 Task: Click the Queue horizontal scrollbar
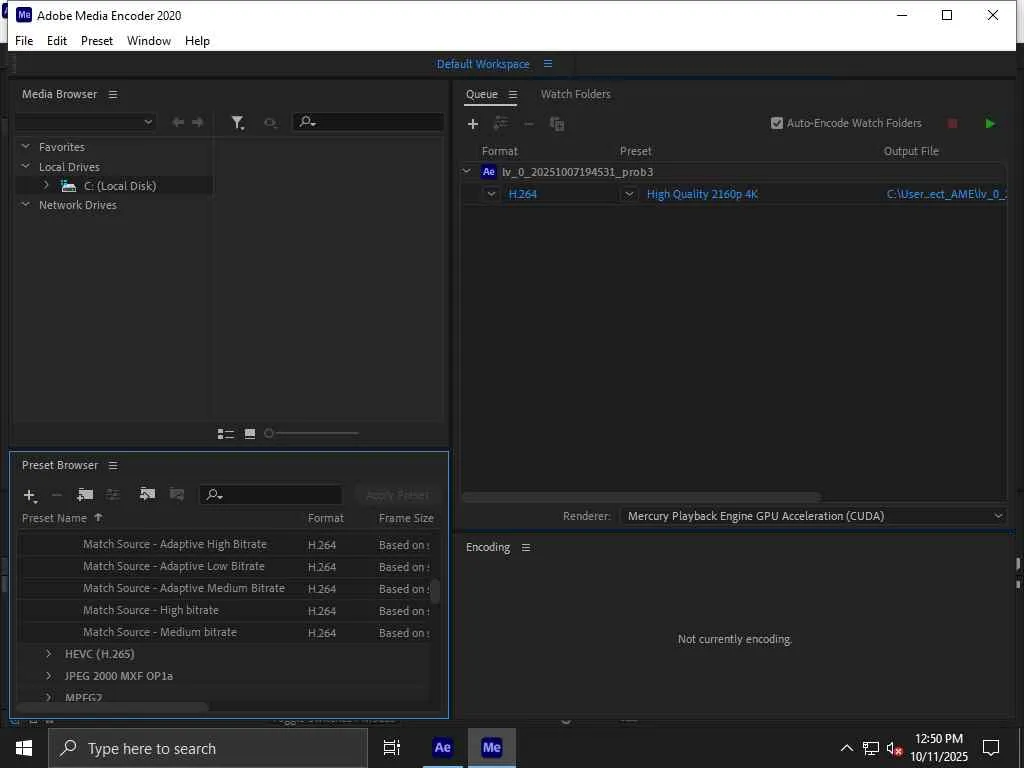pyautogui.click(x=641, y=498)
